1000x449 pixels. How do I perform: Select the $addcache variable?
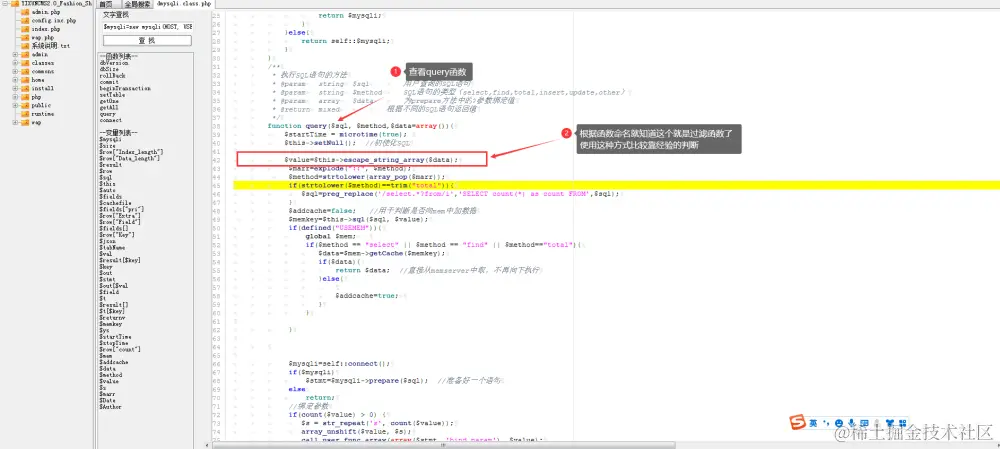tap(114, 362)
